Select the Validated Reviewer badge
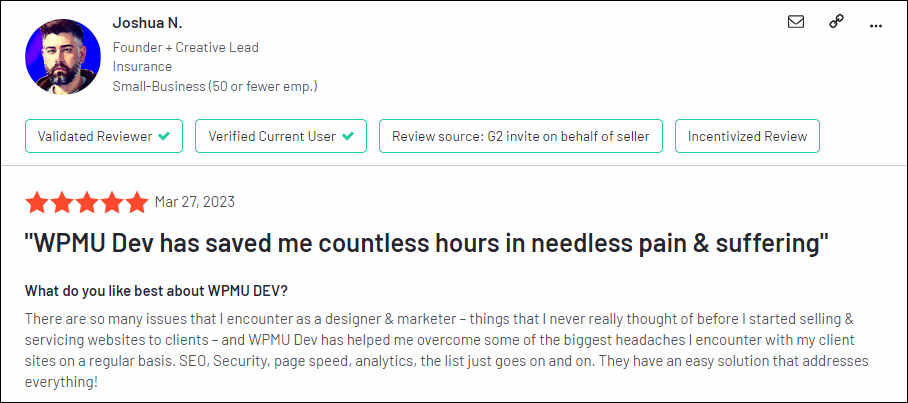 104,136
